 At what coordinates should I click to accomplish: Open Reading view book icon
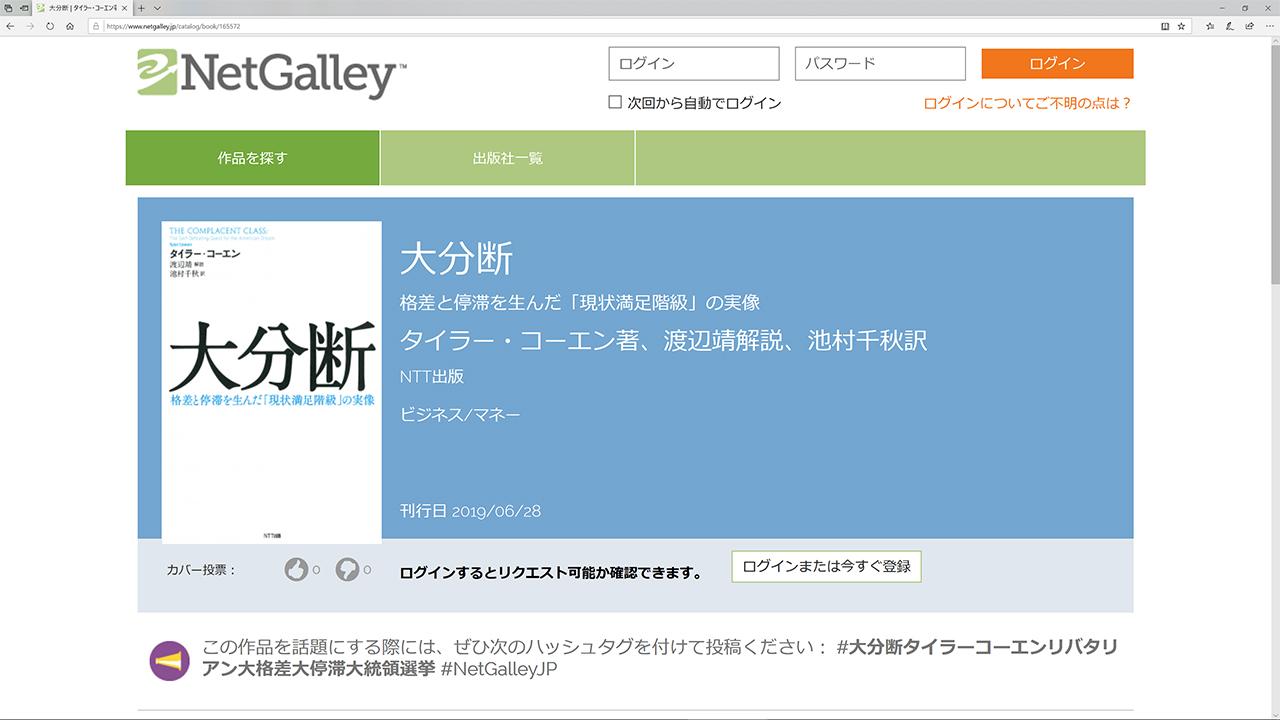pyautogui.click(x=1165, y=26)
